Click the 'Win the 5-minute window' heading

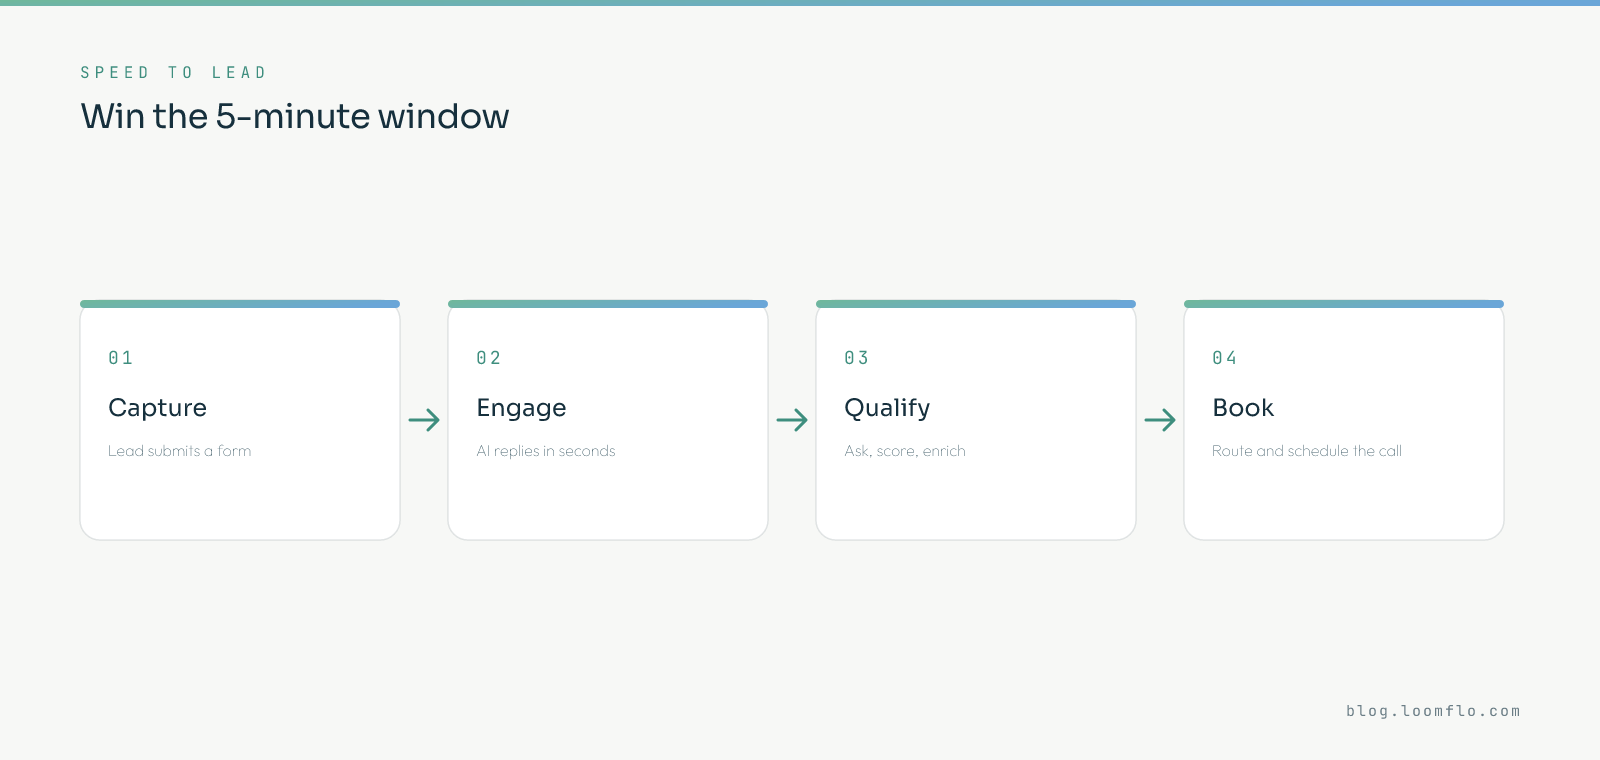click(x=295, y=117)
